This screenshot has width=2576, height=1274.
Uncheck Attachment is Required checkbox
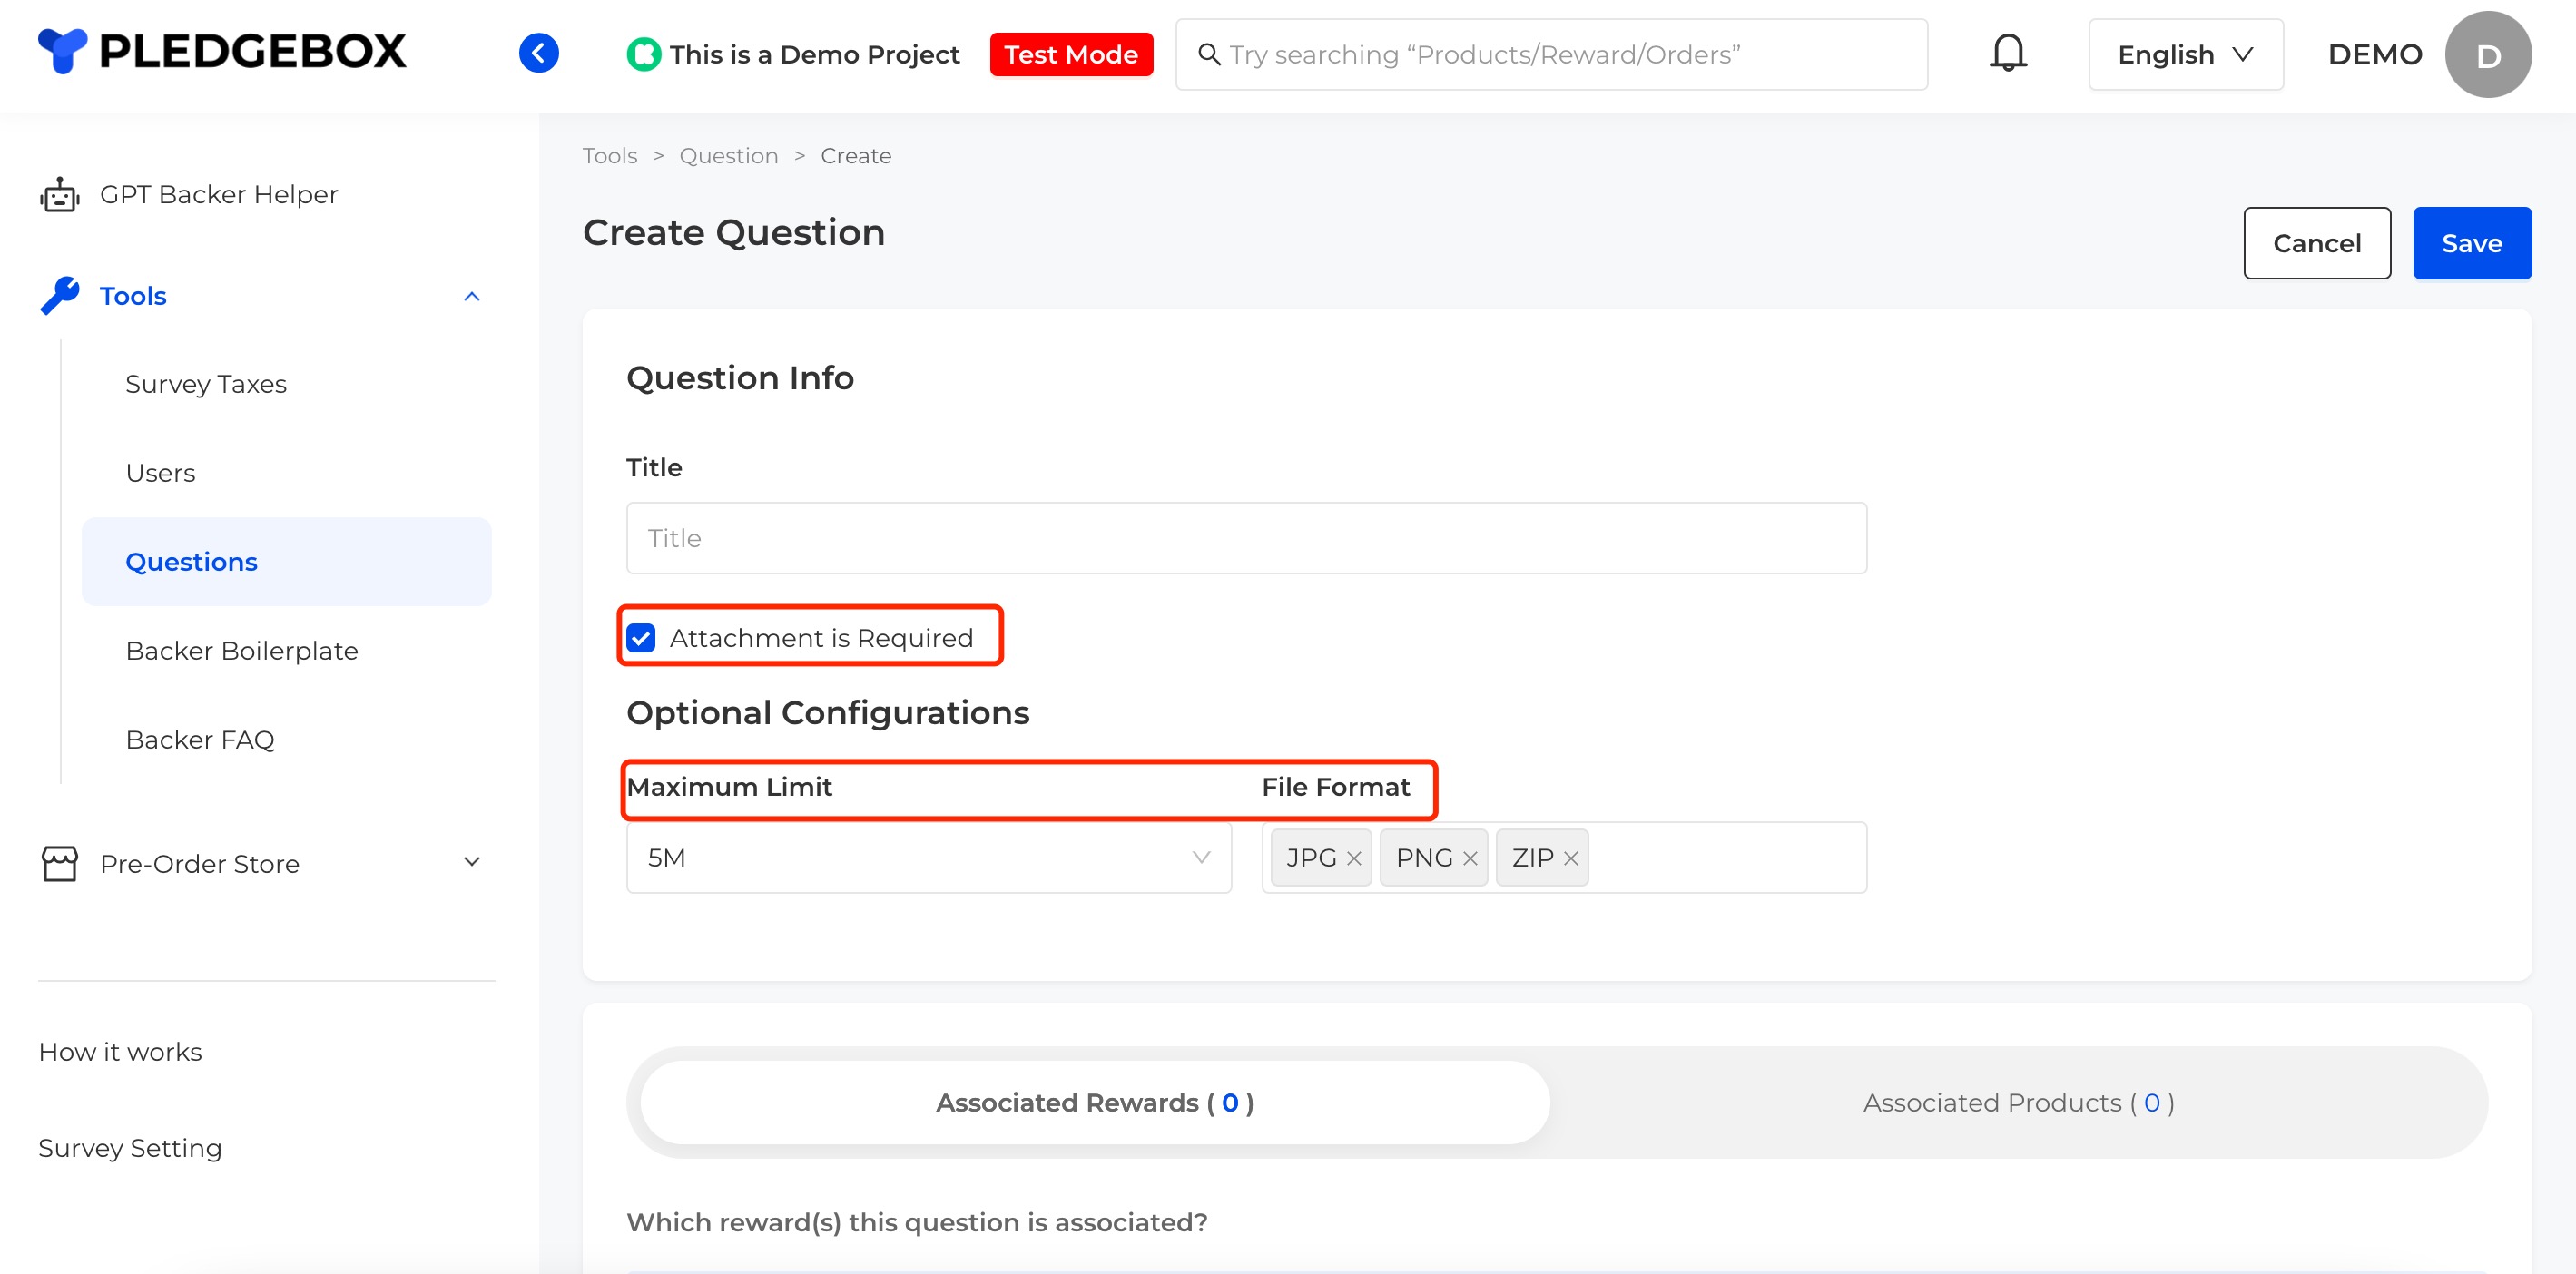[641, 638]
